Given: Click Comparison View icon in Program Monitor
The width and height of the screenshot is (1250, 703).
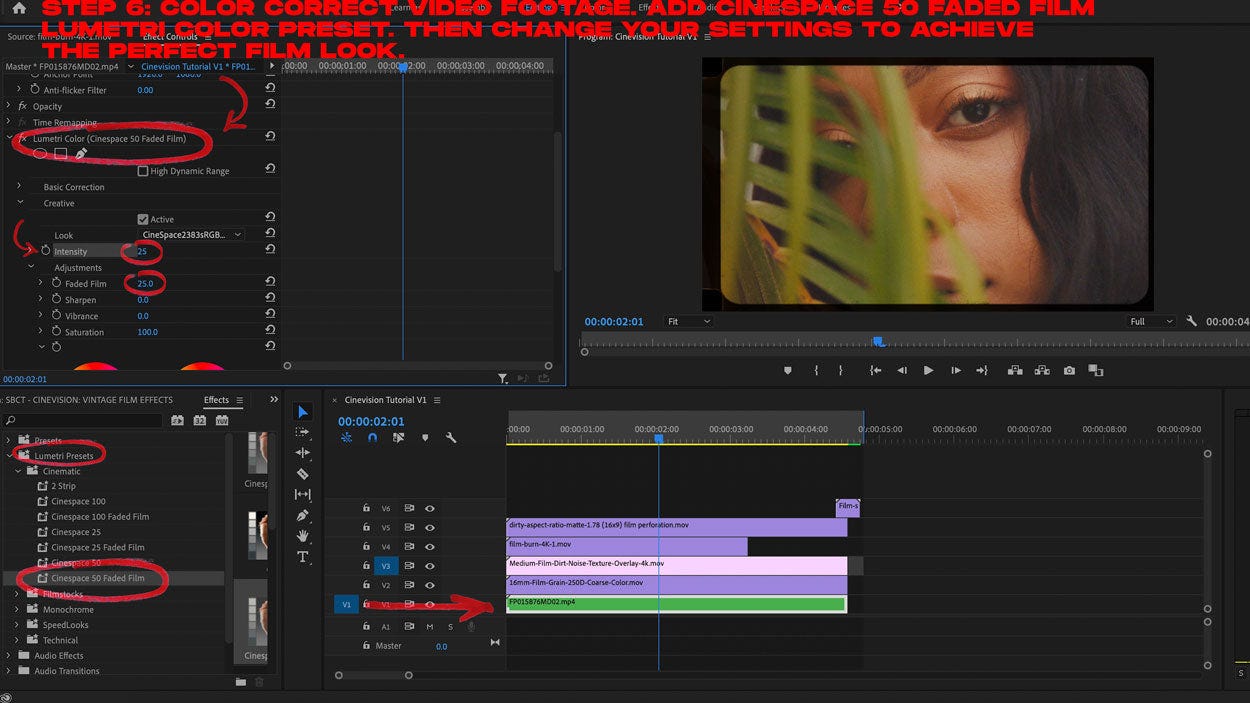Looking at the screenshot, I should tap(1096, 370).
